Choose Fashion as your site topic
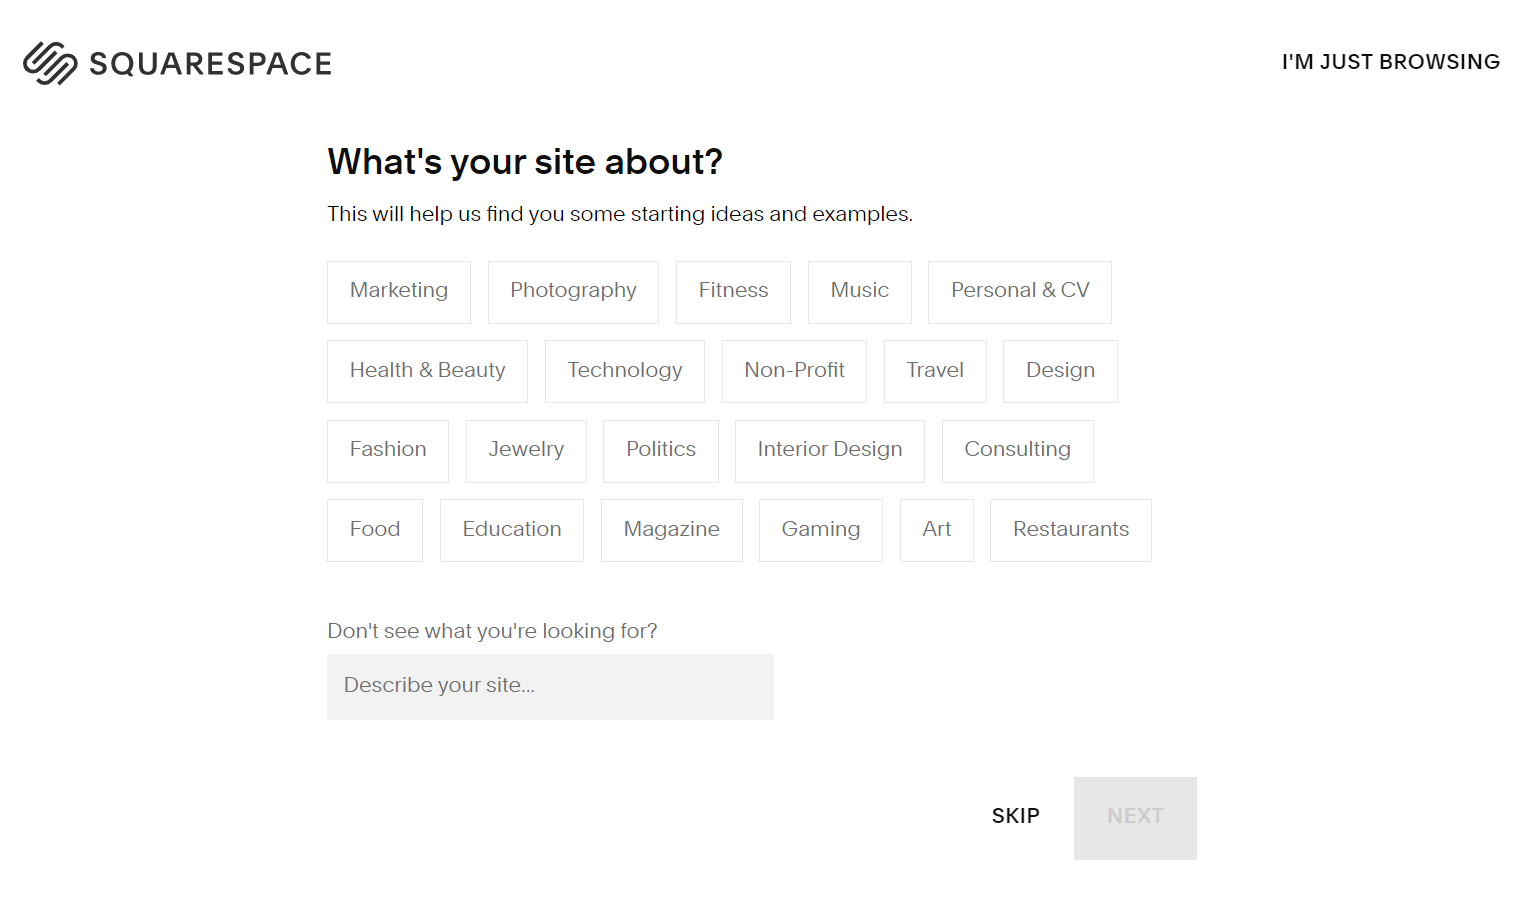Screen dimensions: 1522x897 387,450
